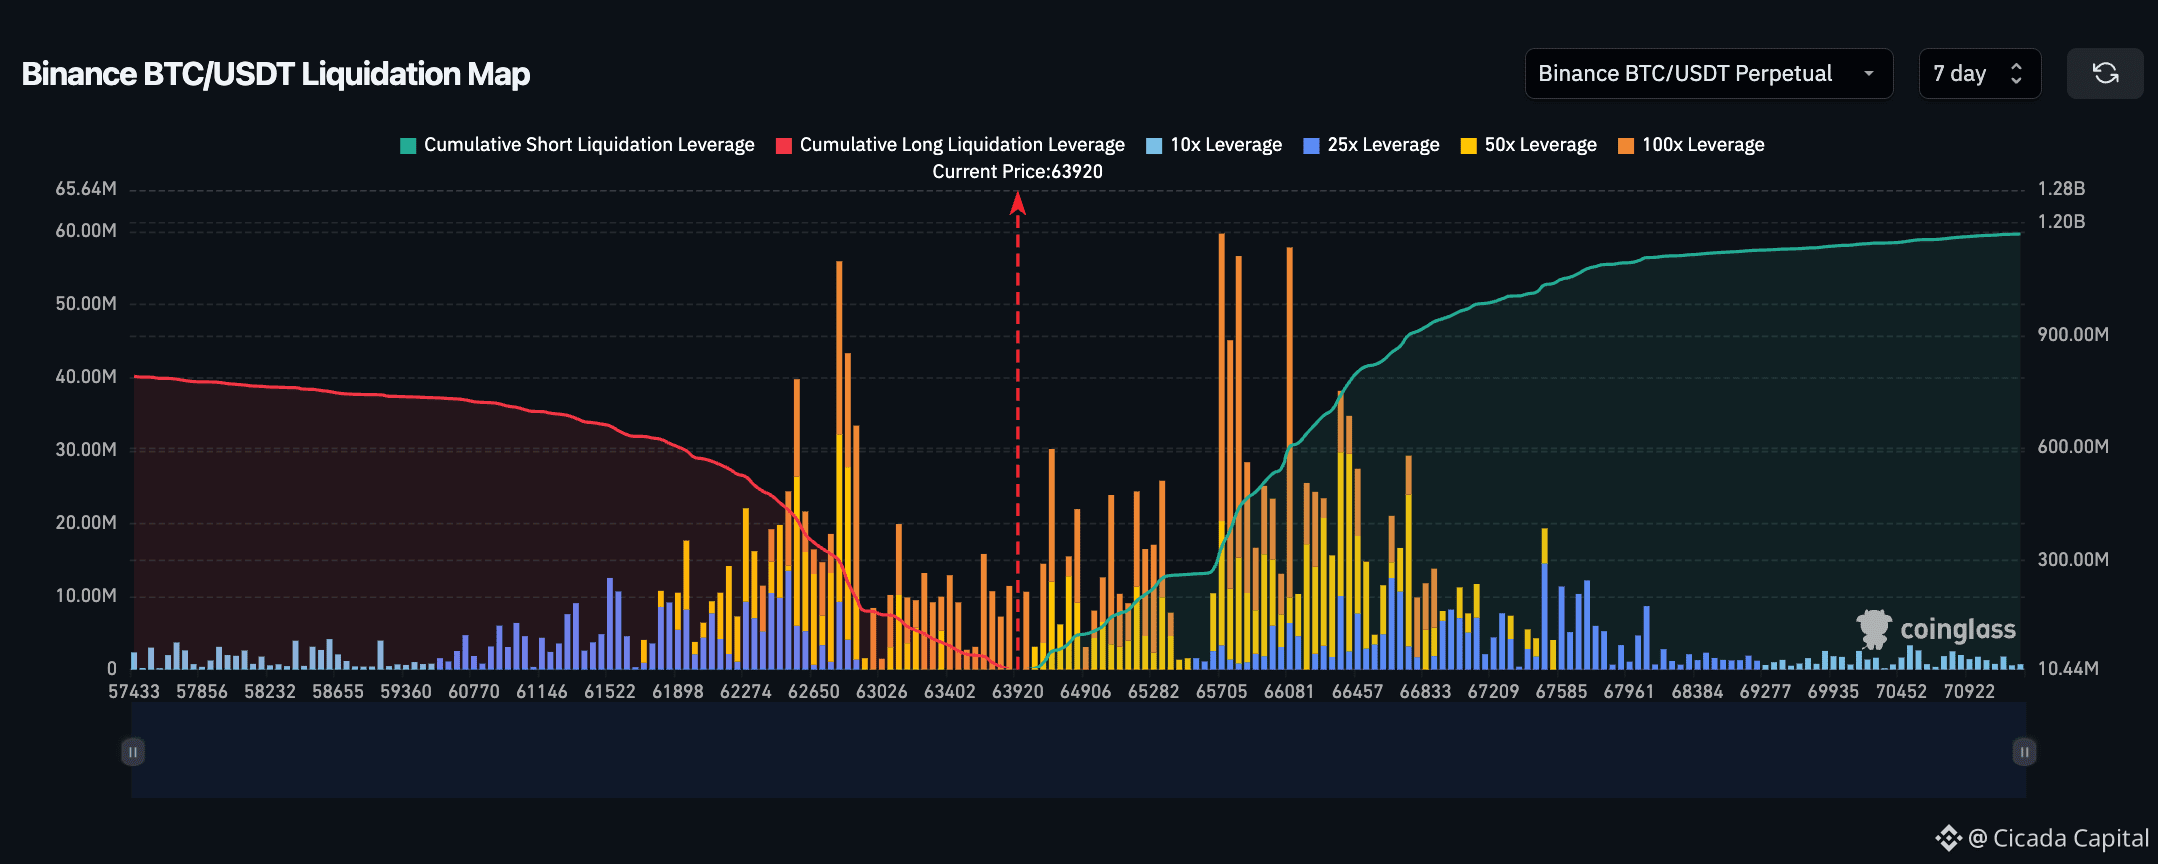
Task: Toggle Cumulative Short Liquidation Leverage legend
Action: point(577,145)
